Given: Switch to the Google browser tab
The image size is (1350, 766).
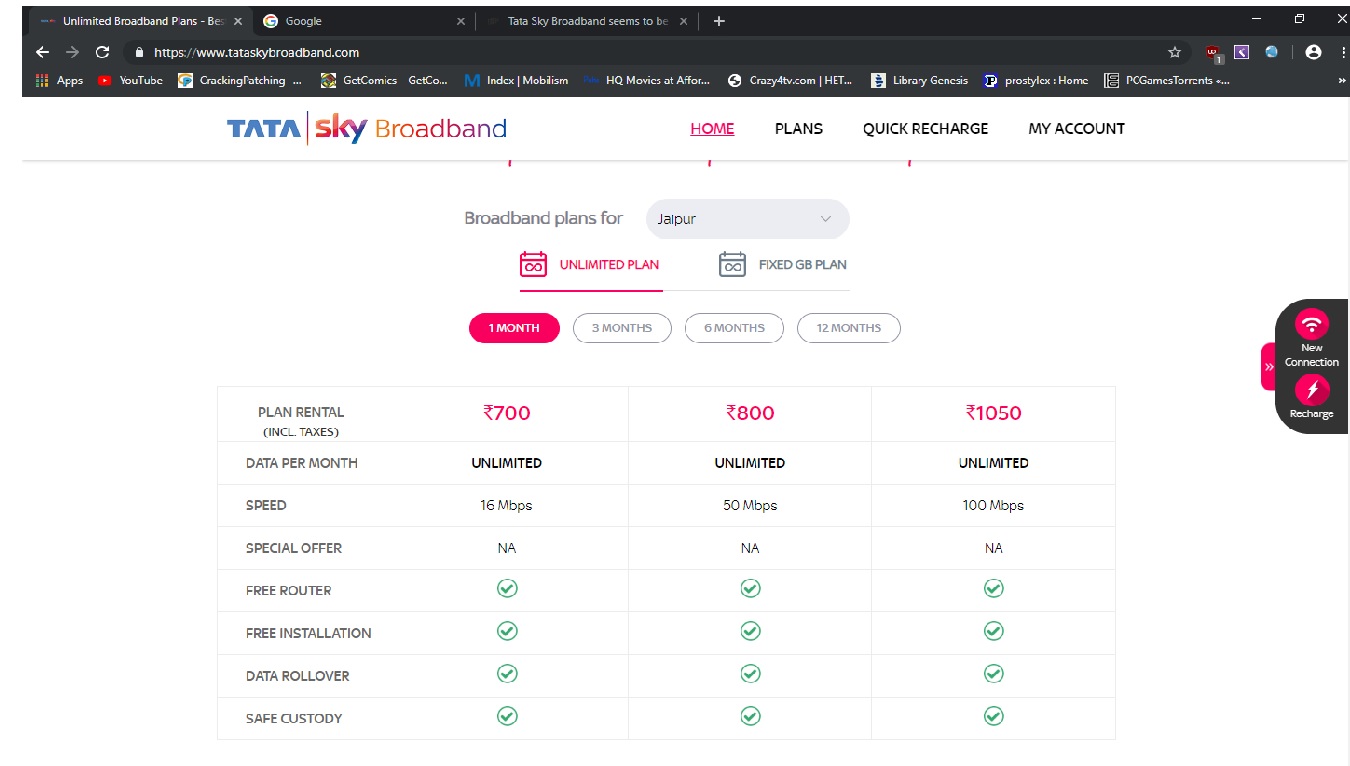Looking at the screenshot, I should 360,21.
